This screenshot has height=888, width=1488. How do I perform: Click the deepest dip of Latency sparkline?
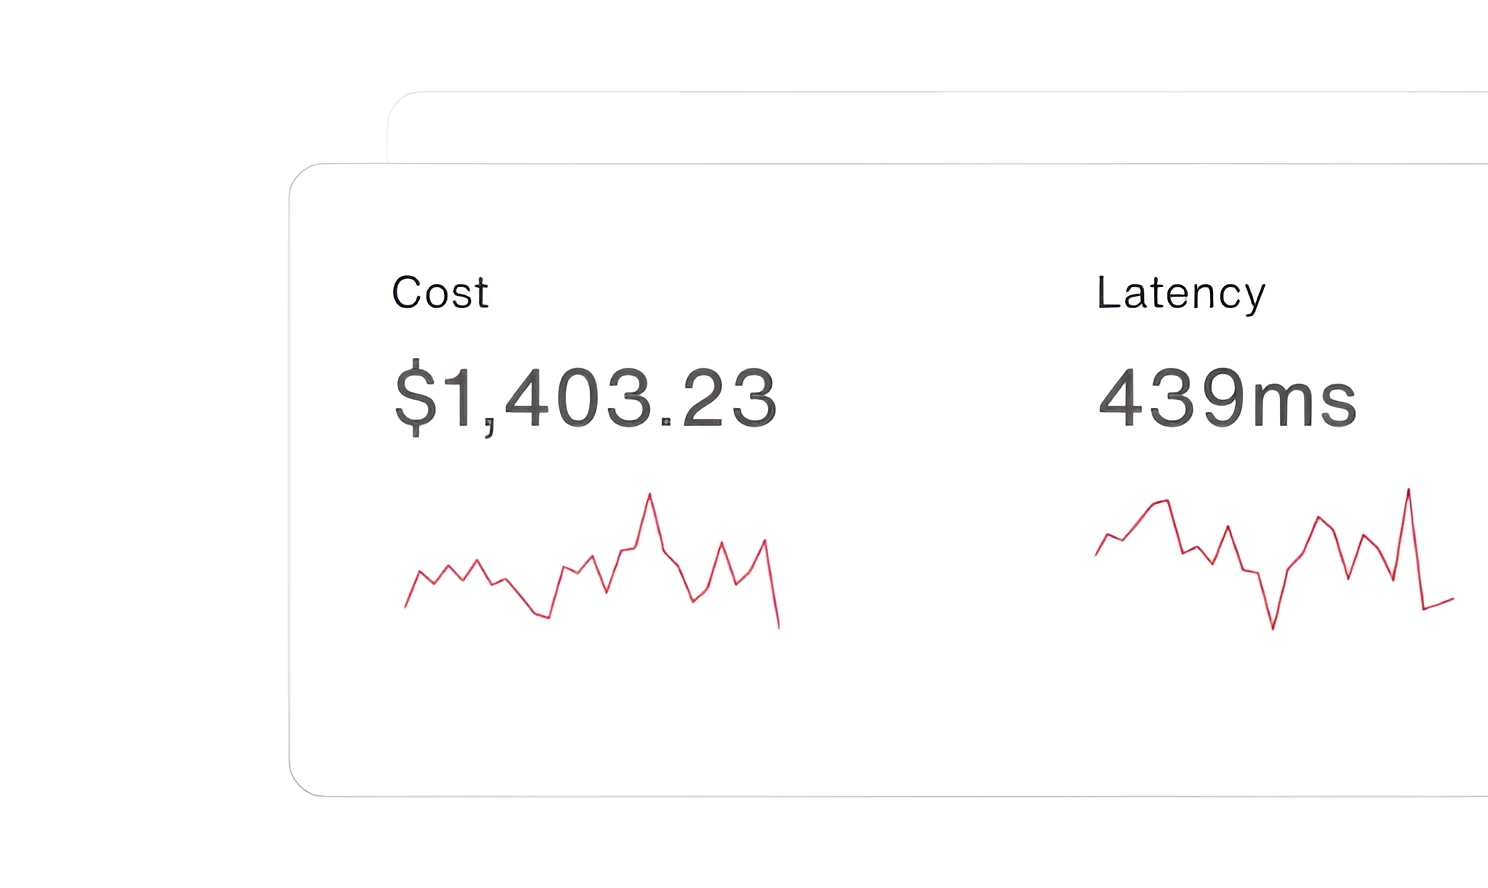click(x=1273, y=628)
